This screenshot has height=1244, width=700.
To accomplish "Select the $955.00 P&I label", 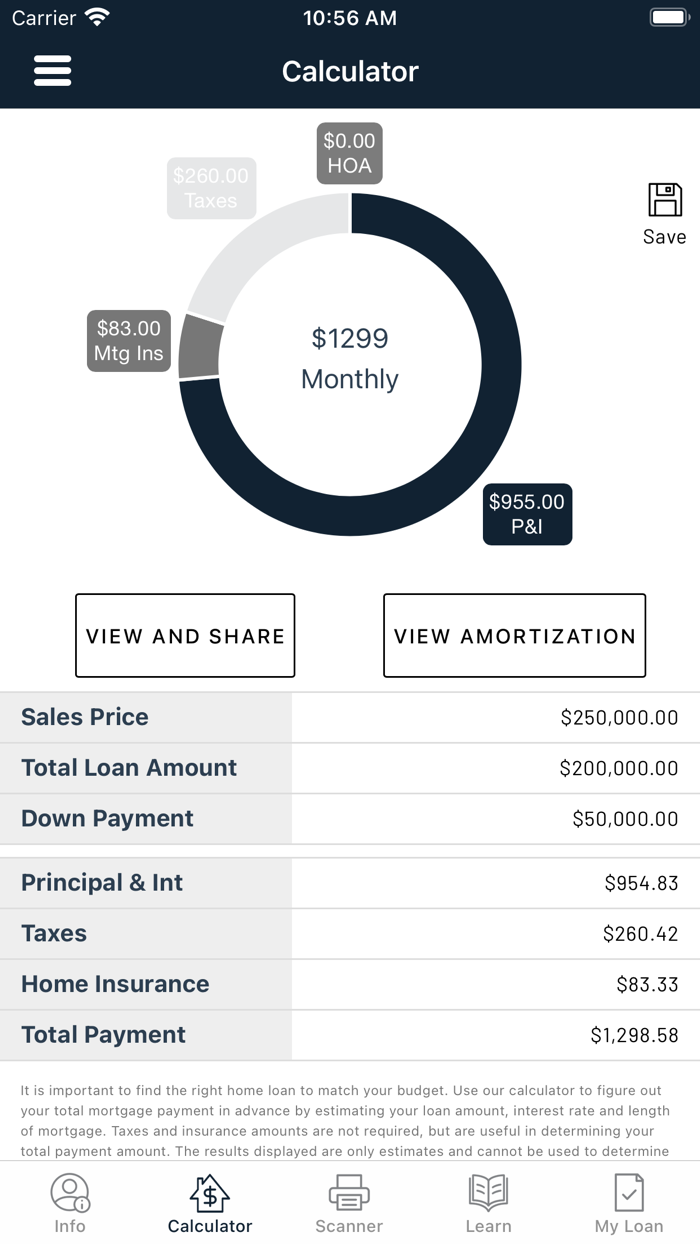I will click(x=527, y=514).
